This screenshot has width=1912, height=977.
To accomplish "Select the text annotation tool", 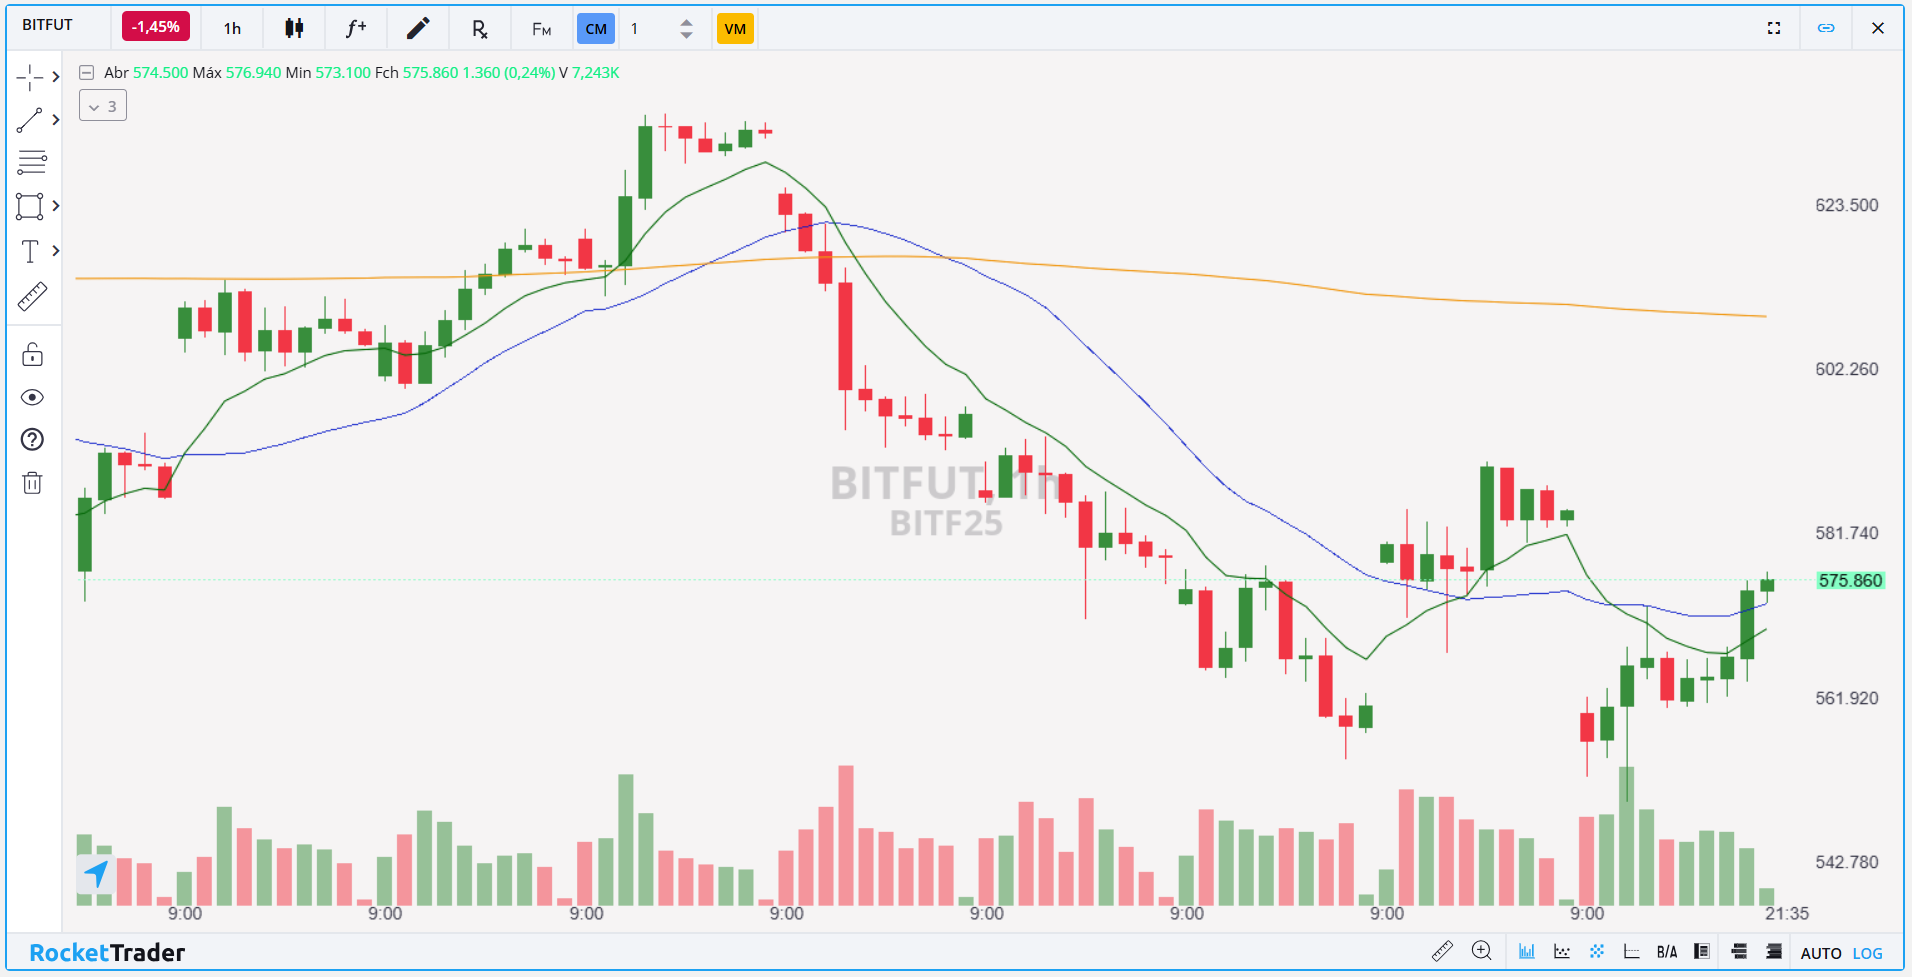I will [x=30, y=251].
